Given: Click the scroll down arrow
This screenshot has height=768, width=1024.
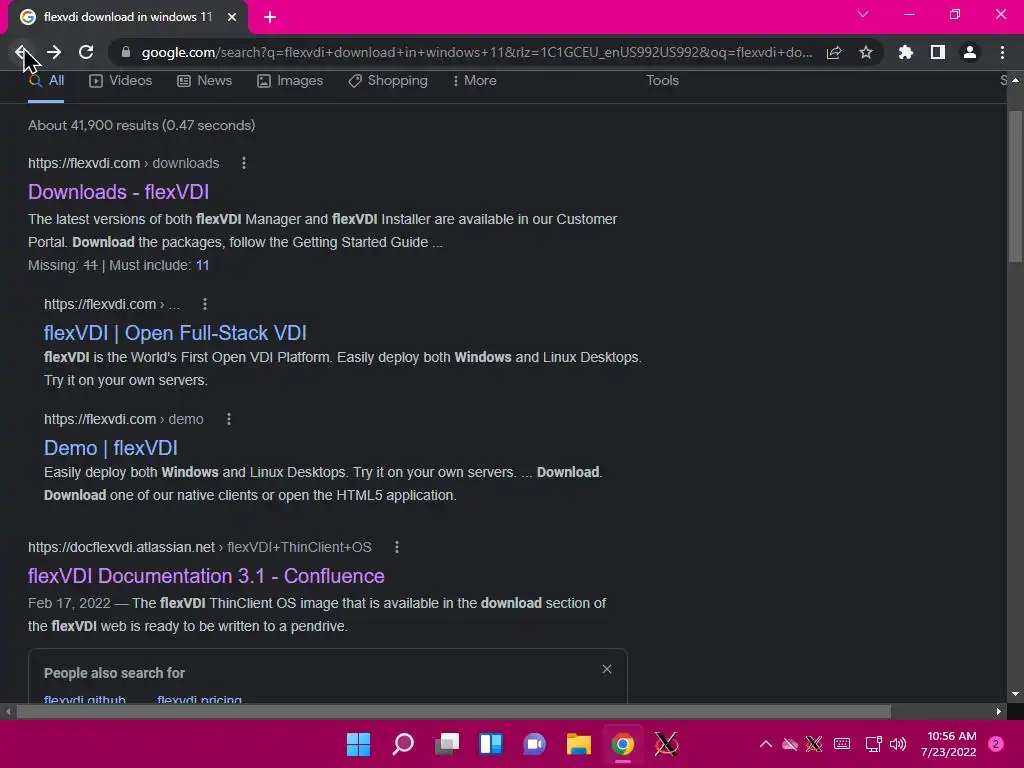Looking at the screenshot, I should [1015, 694].
